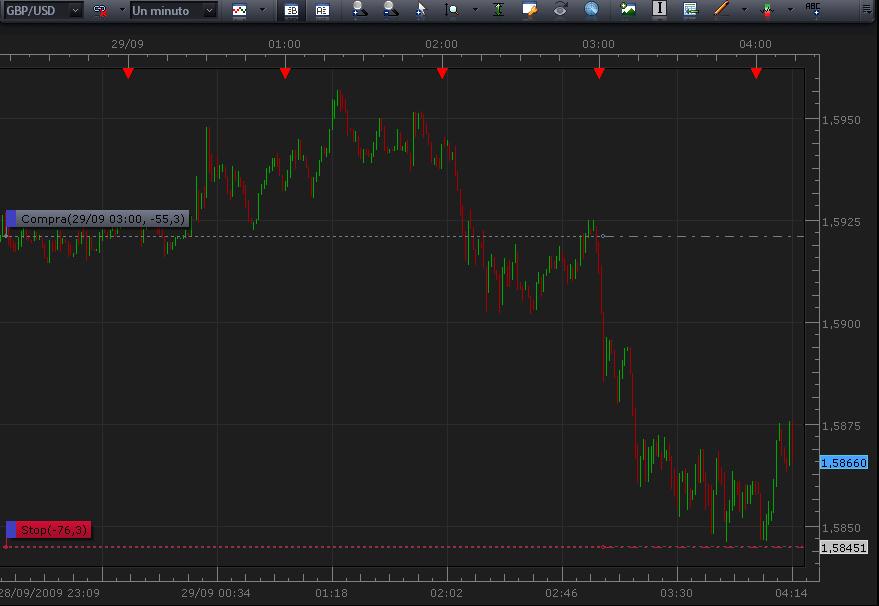The height and width of the screenshot is (606, 879).
Task: Click the template list icon
Action: (690, 10)
